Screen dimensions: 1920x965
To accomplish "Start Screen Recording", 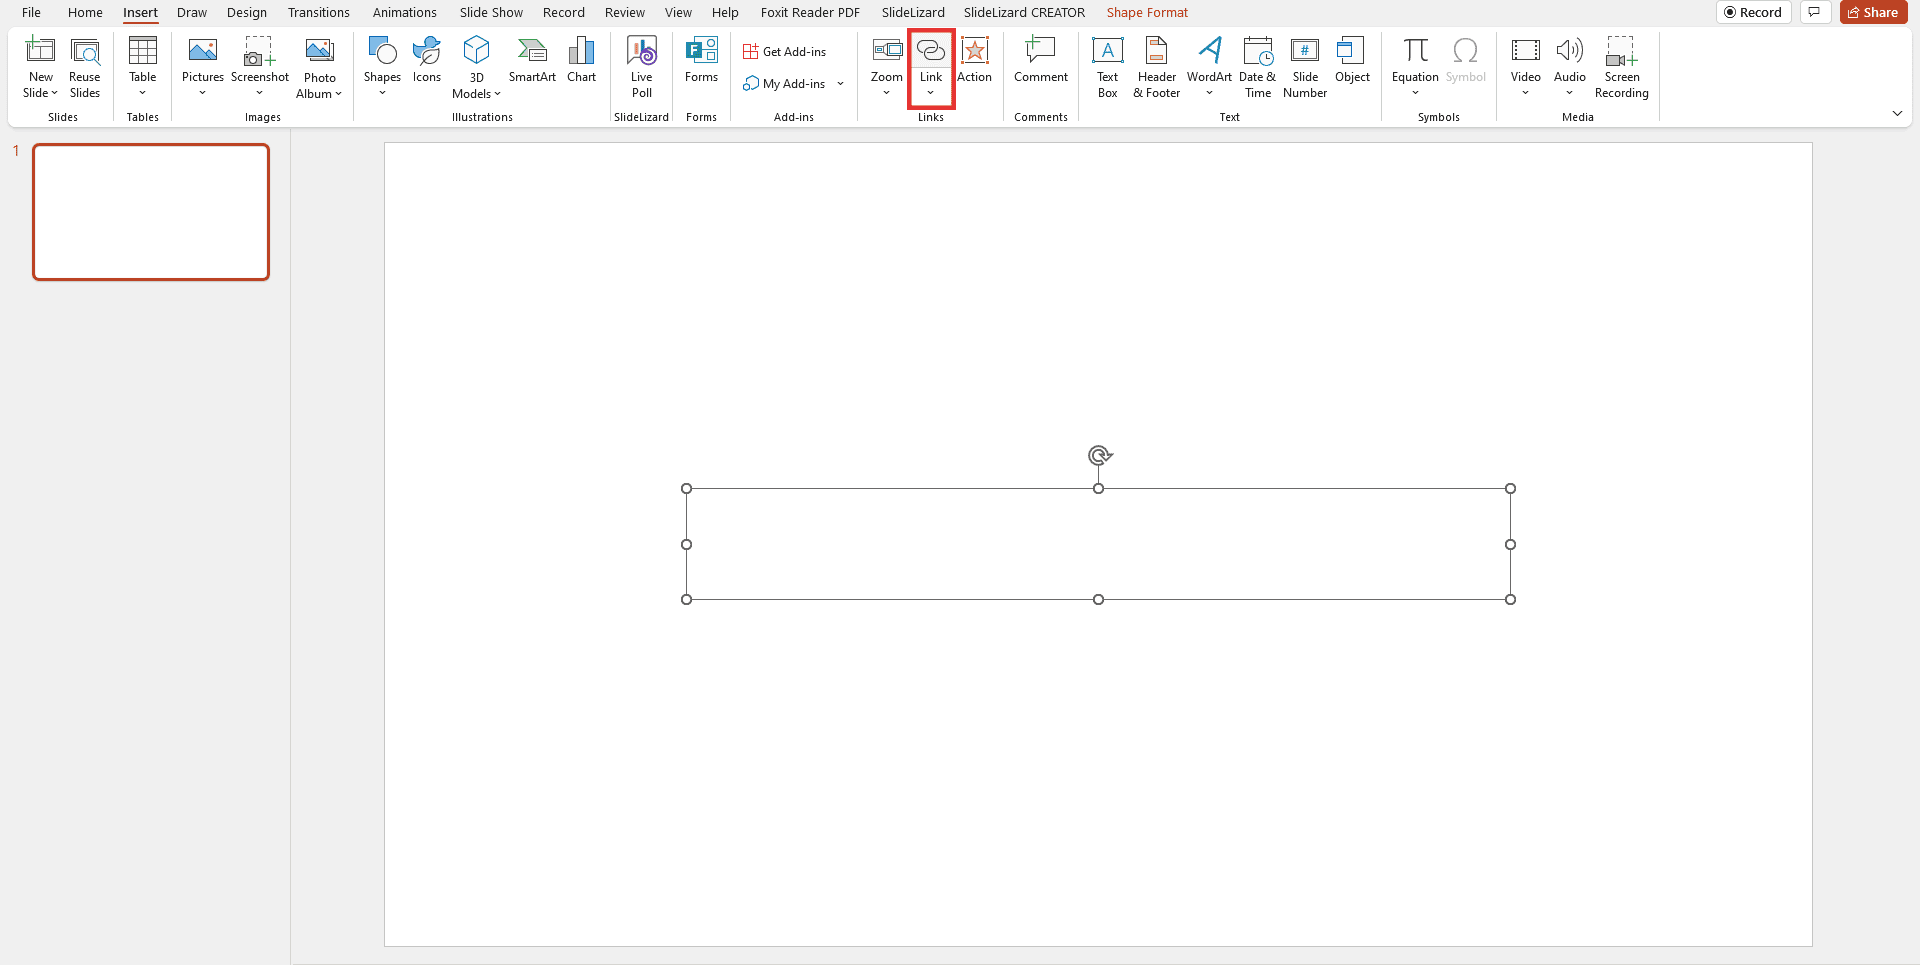I will [x=1622, y=67].
